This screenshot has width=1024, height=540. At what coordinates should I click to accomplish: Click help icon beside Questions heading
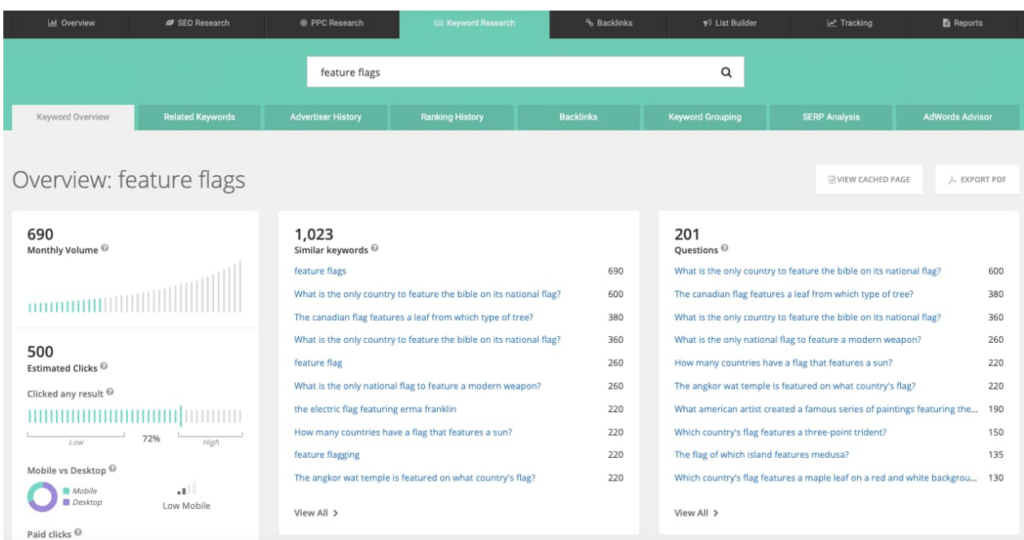[x=724, y=248]
